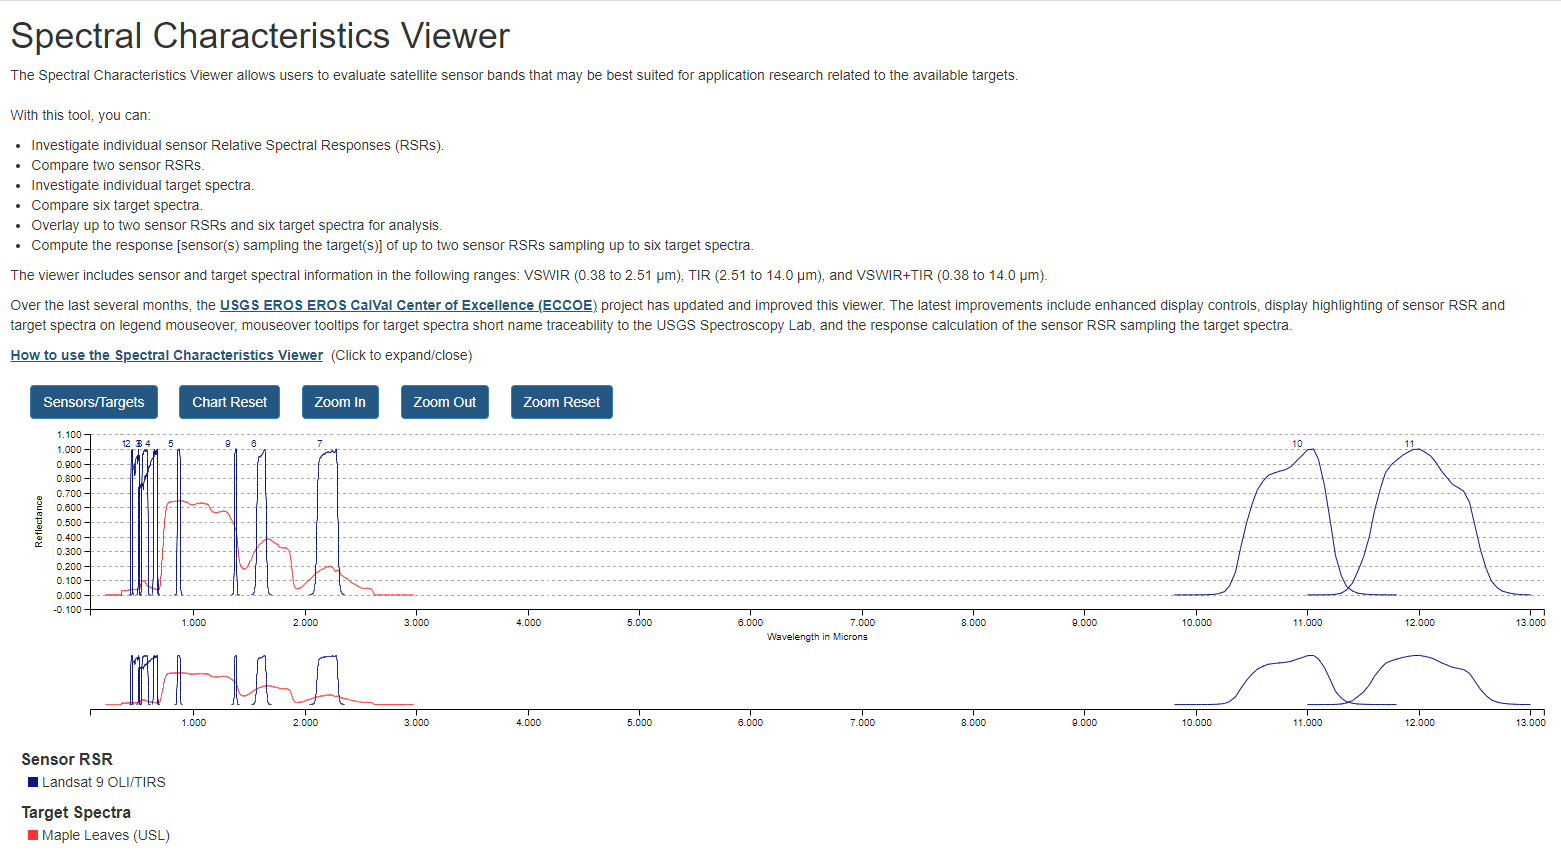Click the Maple Leaves (USL) red legend swatch
1561x850 pixels.
pos(32,834)
